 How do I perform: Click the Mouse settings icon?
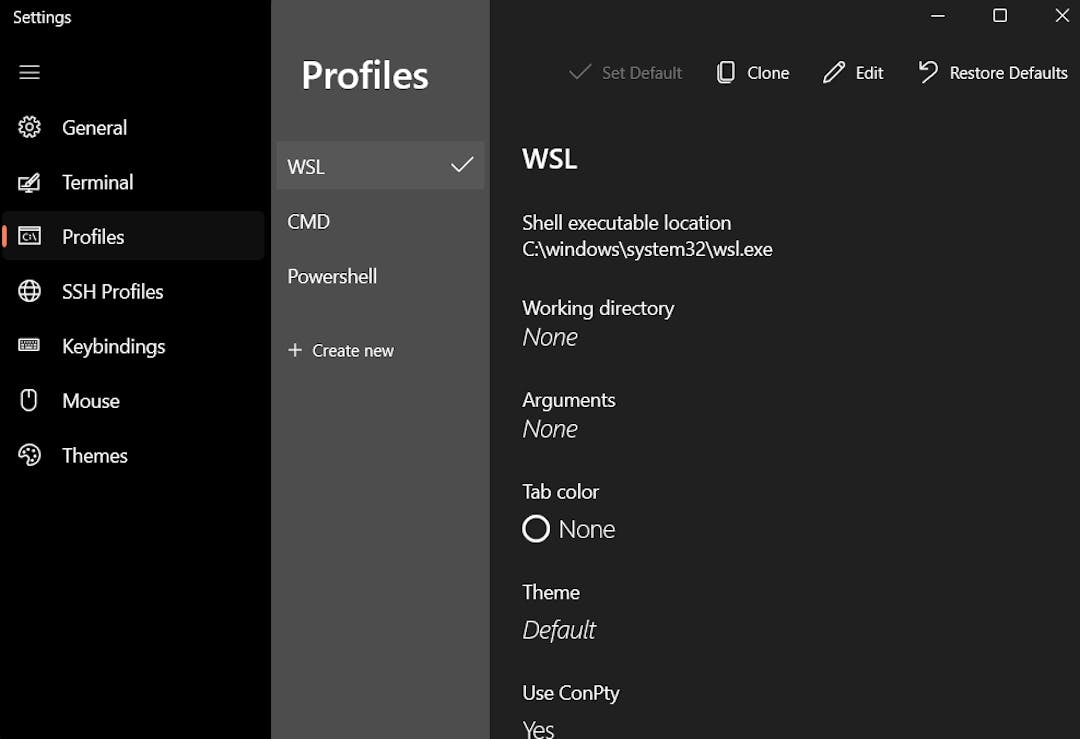pos(30,400)
